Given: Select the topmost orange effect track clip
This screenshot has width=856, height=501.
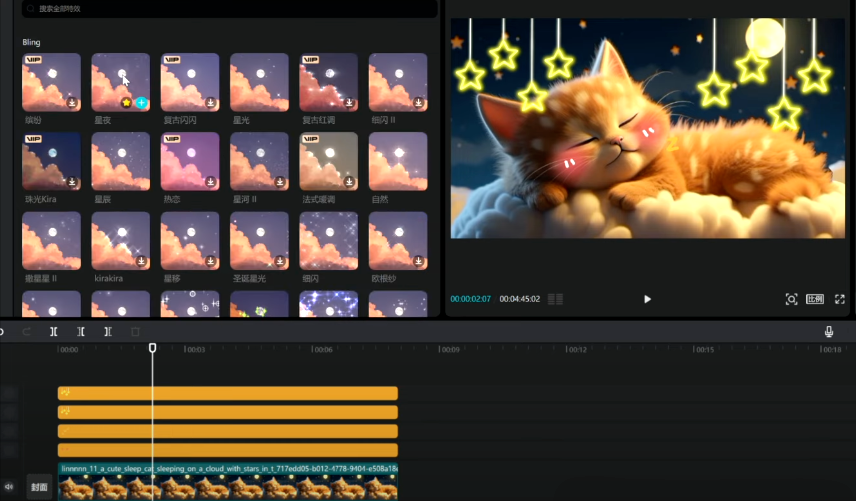Looking at the screenshot, I should pos(228,393).
